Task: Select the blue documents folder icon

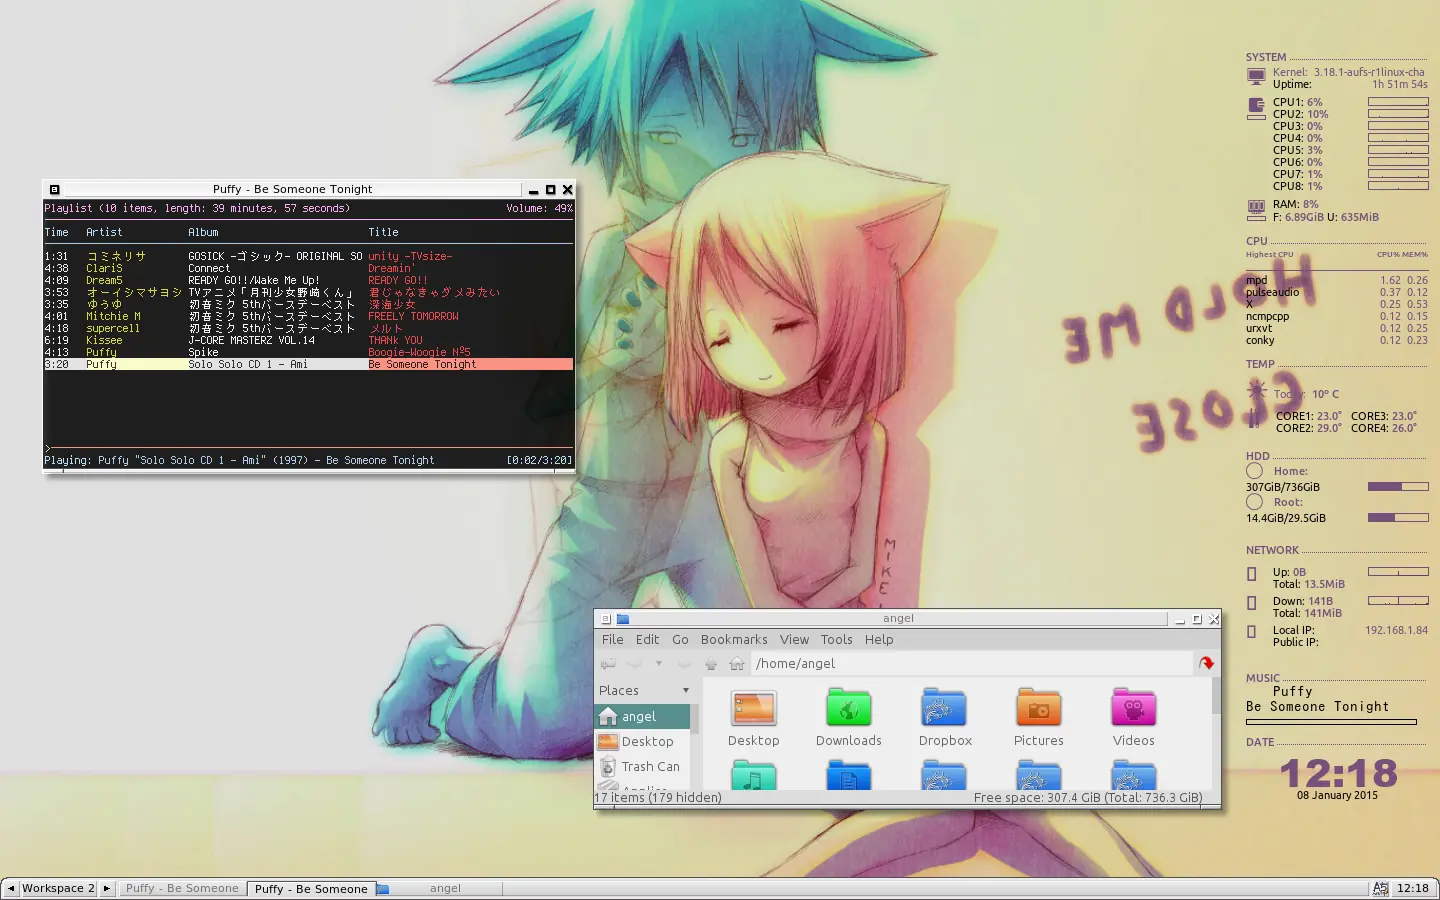Action: coord(849,775)
